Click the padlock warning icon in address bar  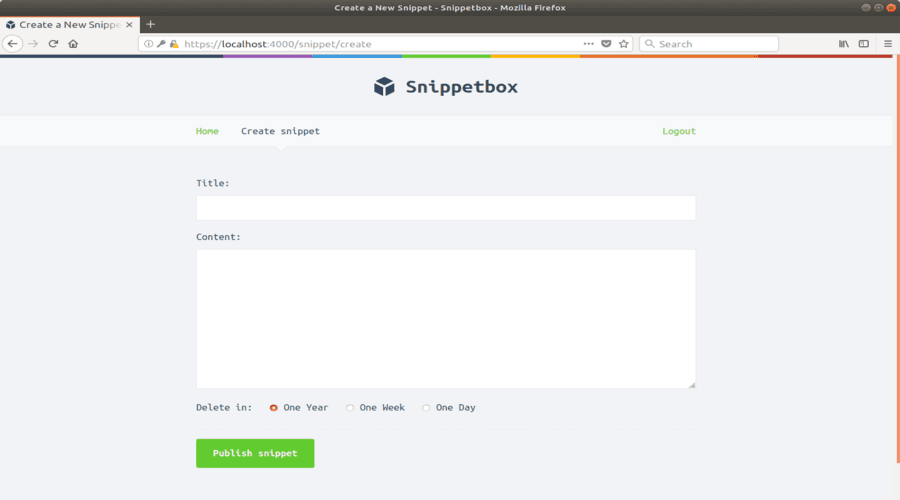(x=174, y=44)
